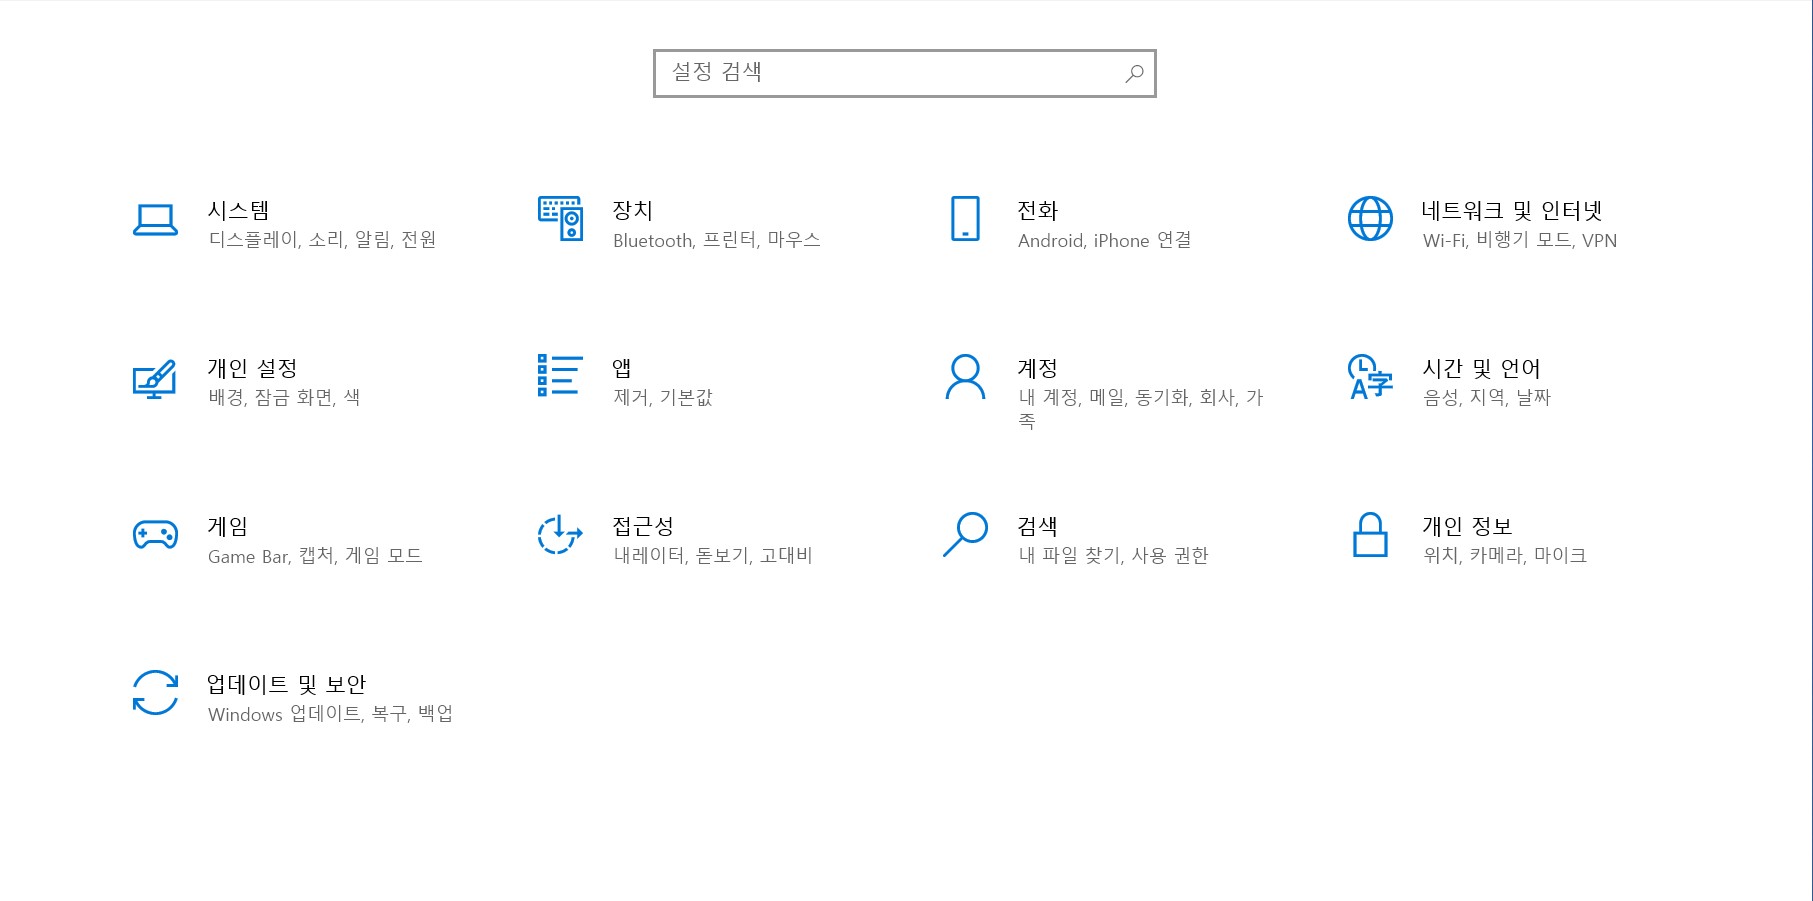Click description 'Bluetooth, 프린터, 마우스'
Viewport: 1813px width, 901px height.
717,240
